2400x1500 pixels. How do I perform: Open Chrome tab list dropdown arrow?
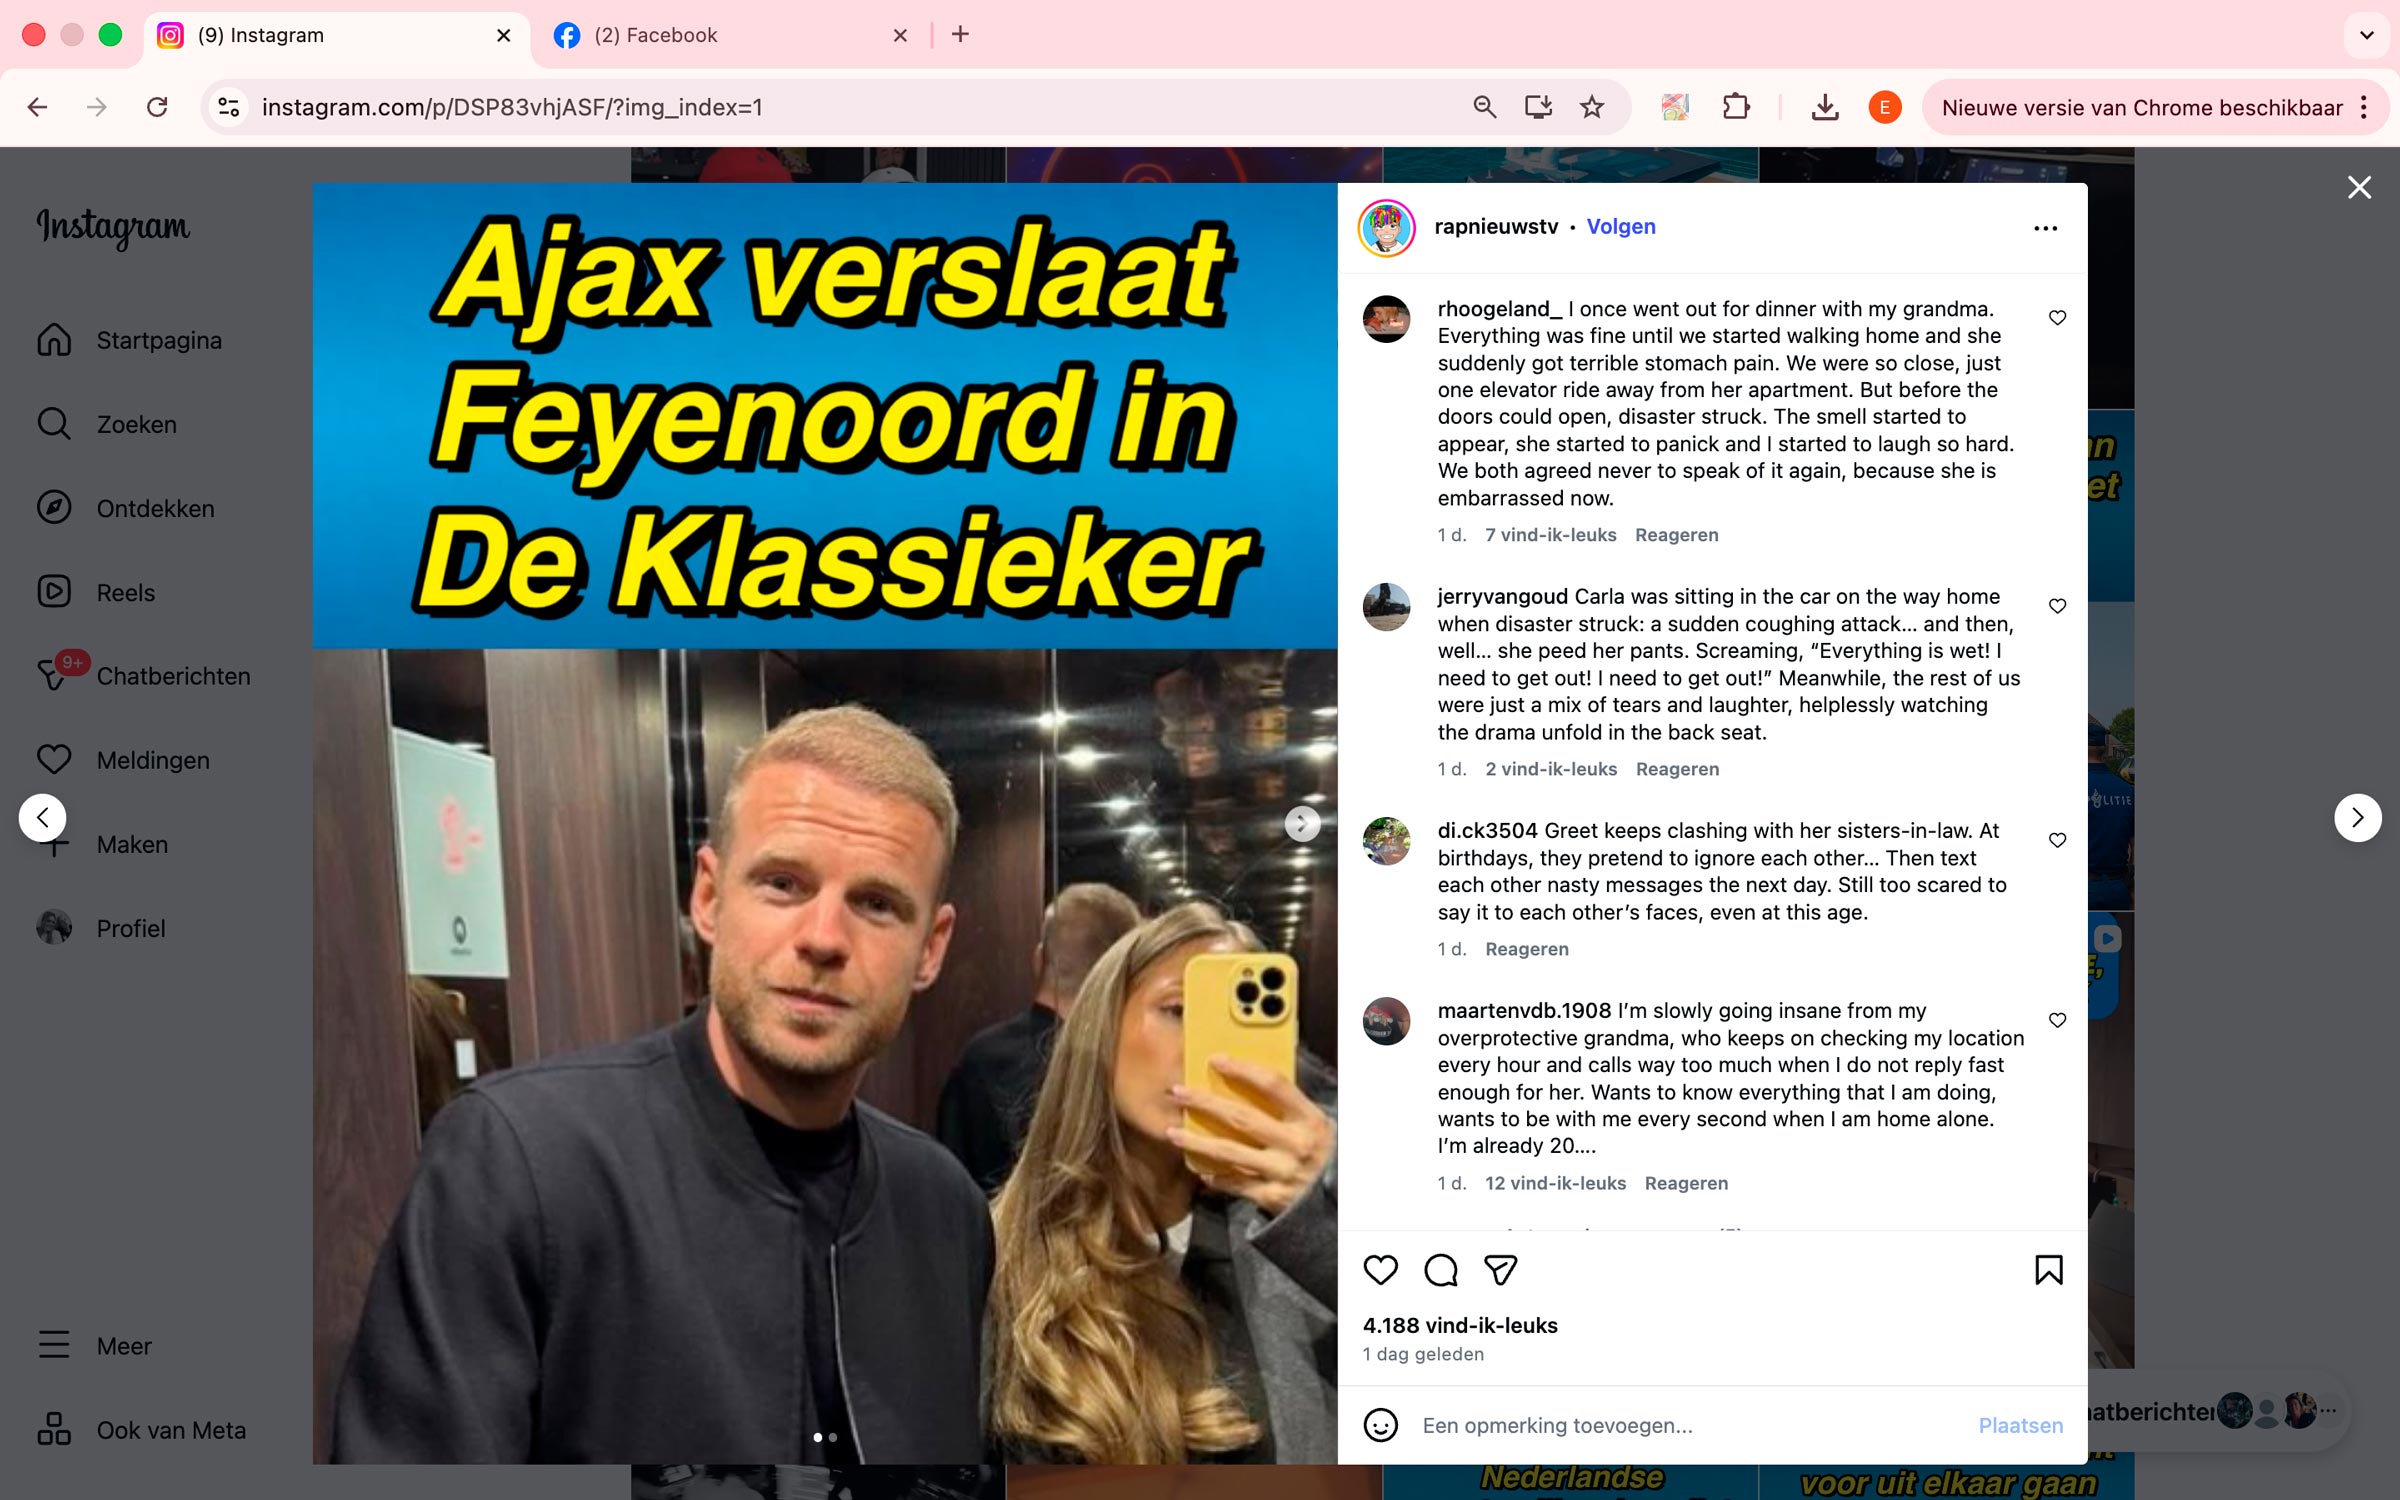click(2366, 35)
